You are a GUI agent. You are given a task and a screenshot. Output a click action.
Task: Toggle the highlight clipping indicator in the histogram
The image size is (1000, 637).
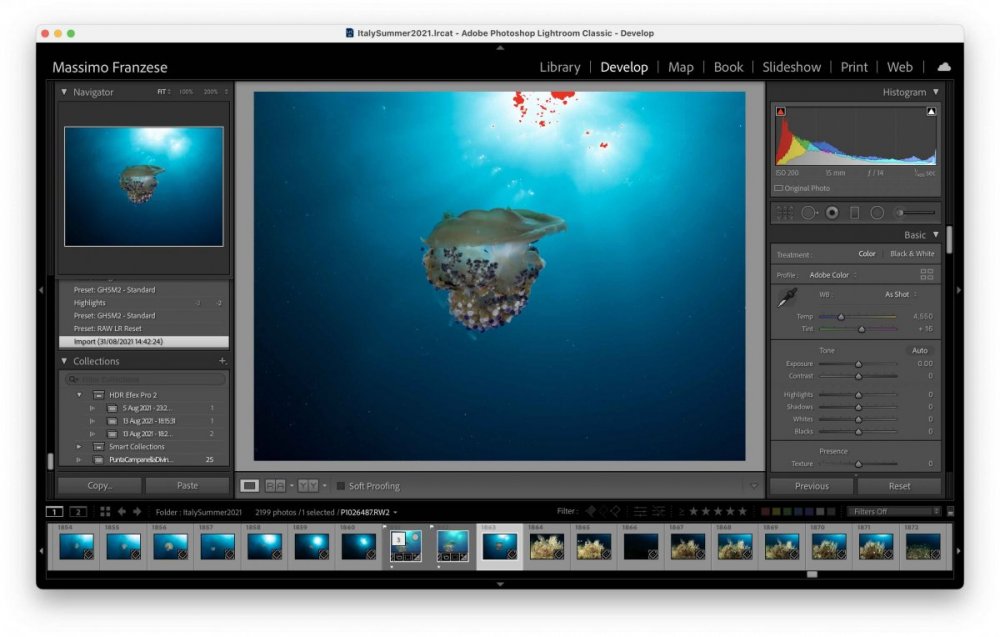coord(931,112)
